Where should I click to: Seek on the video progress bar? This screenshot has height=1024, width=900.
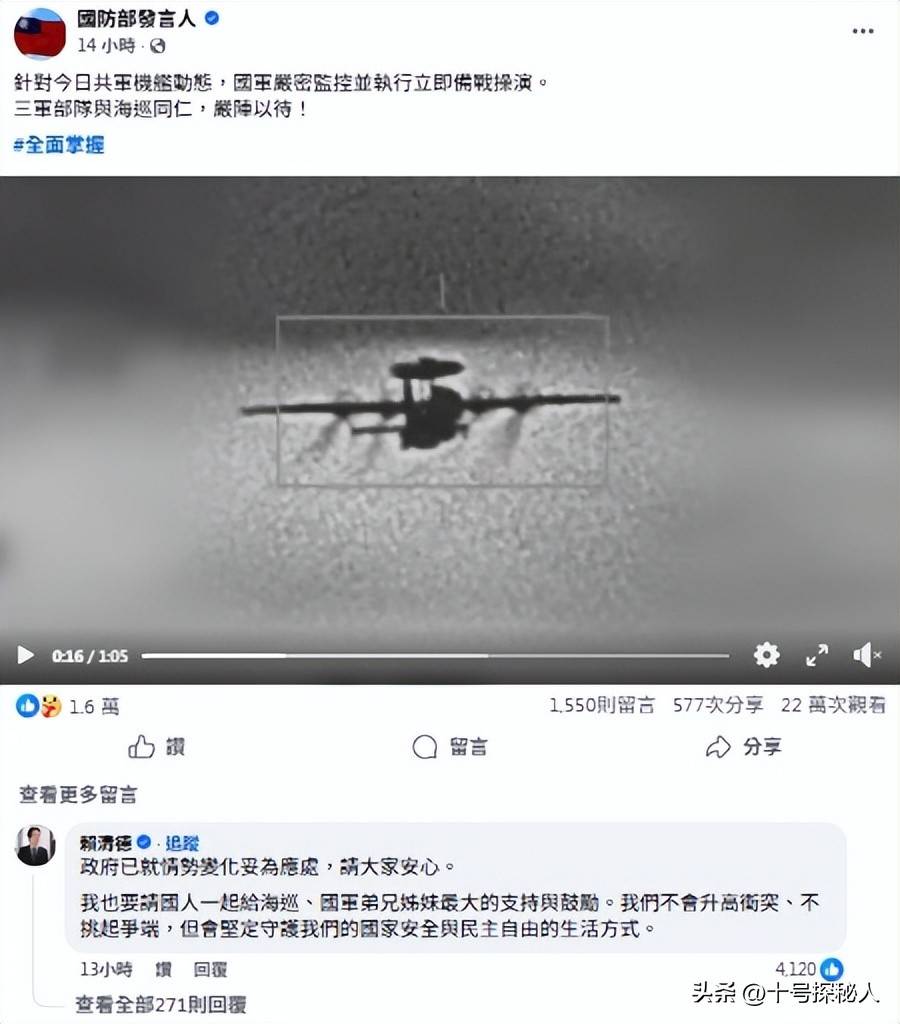coord(435,655)
